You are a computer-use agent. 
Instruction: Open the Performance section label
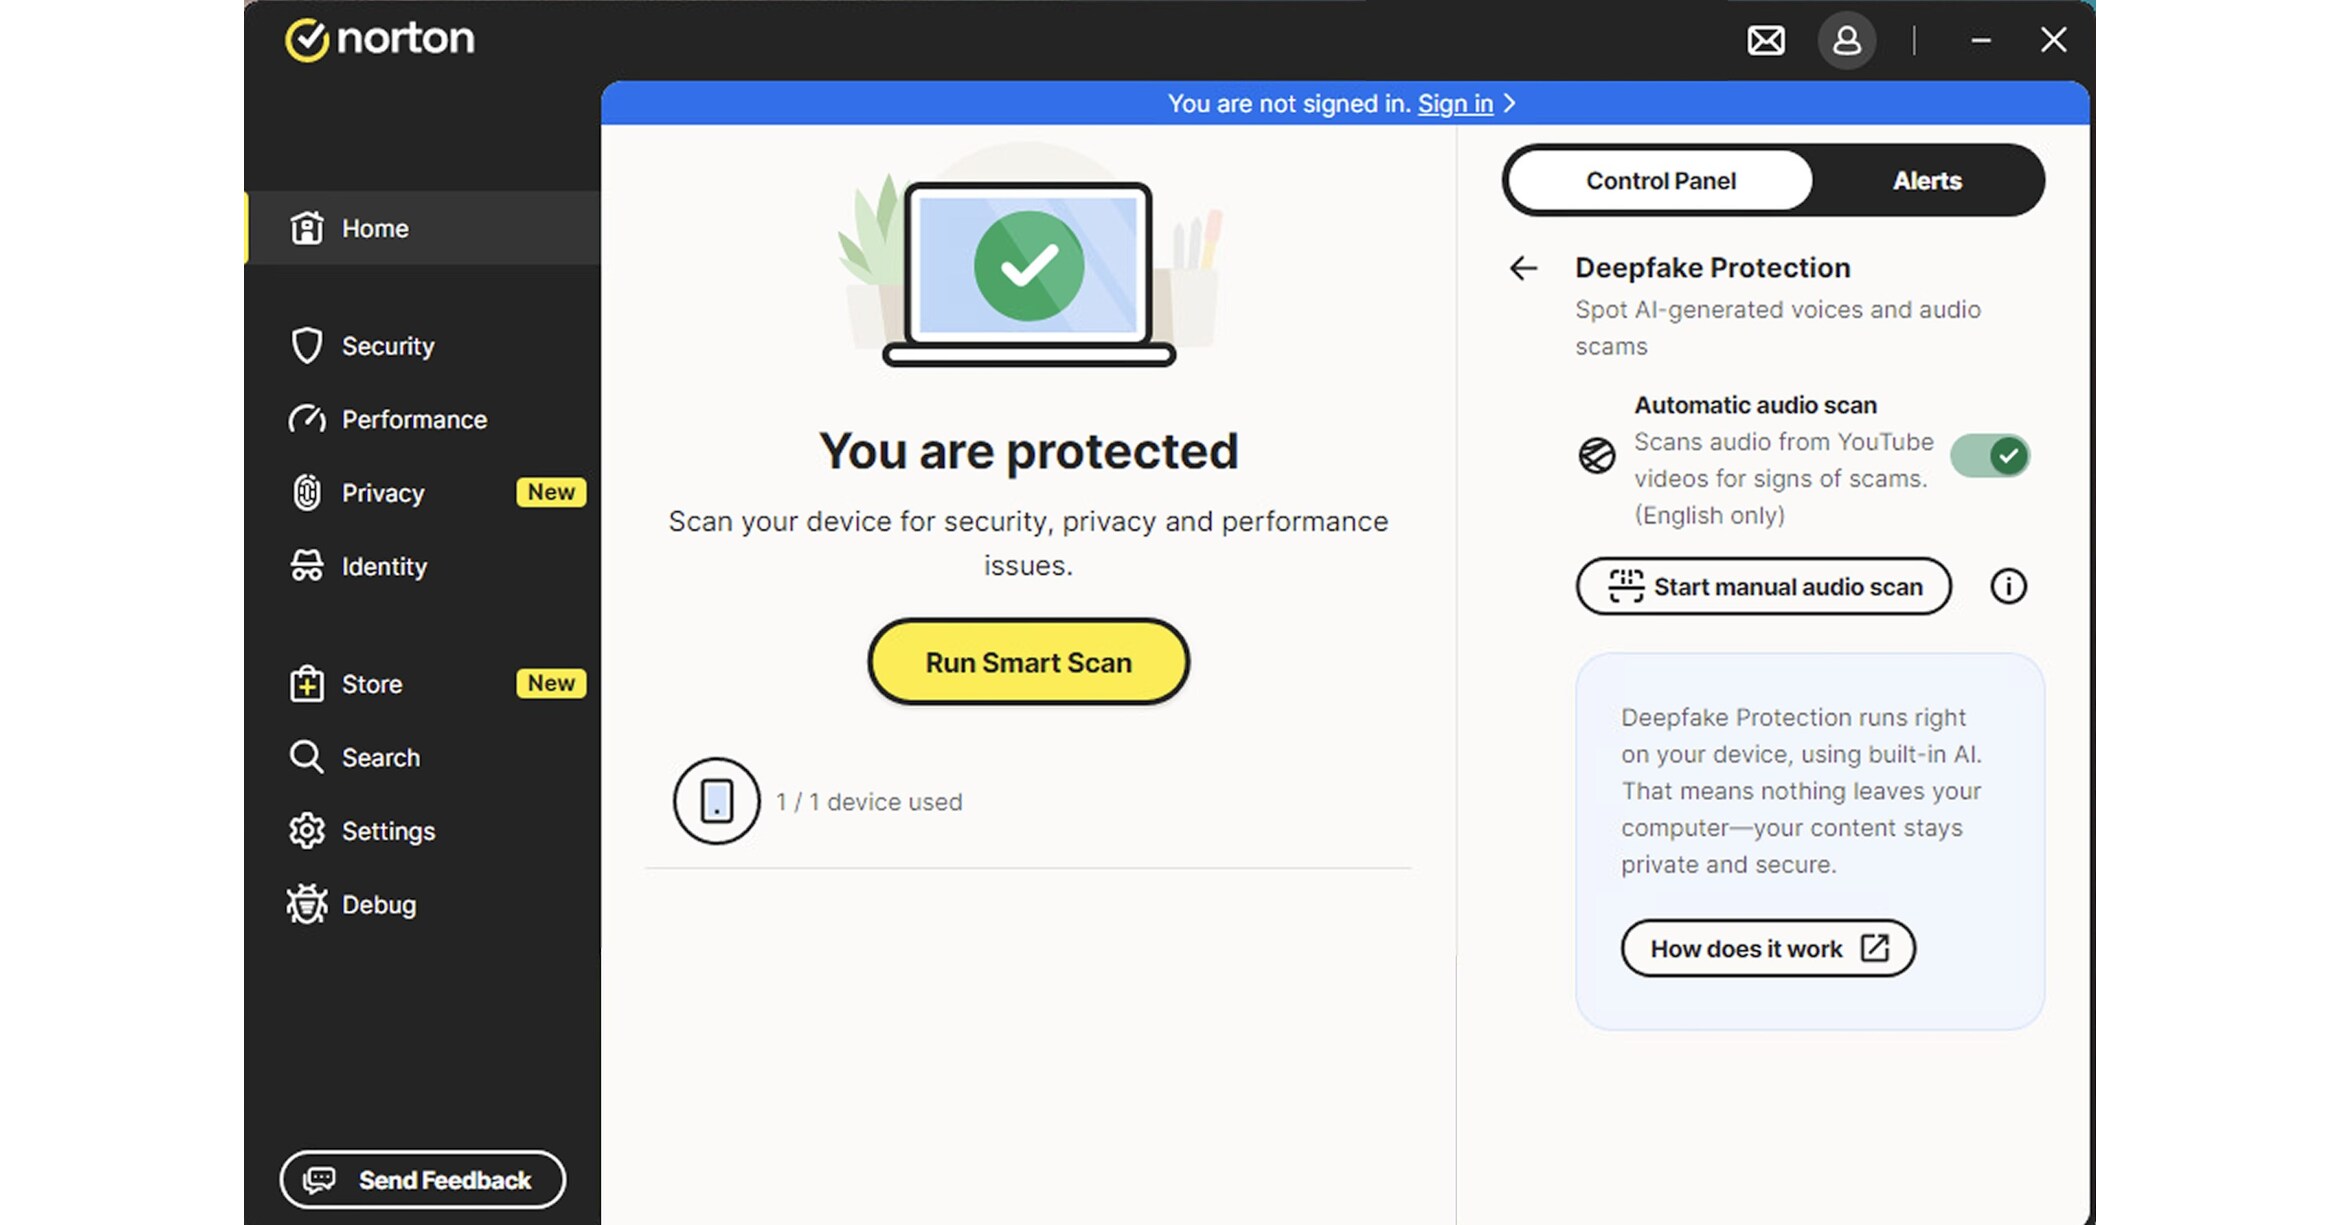414,419
